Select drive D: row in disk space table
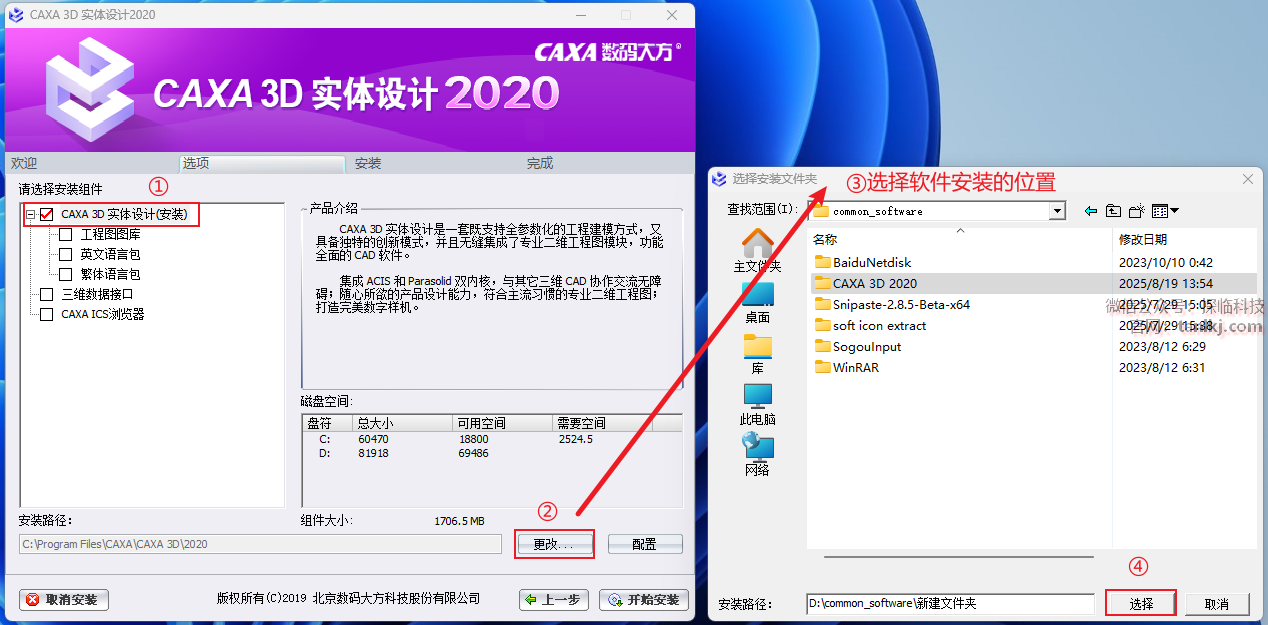This screenshot has height=625, width=1268. 492,453
